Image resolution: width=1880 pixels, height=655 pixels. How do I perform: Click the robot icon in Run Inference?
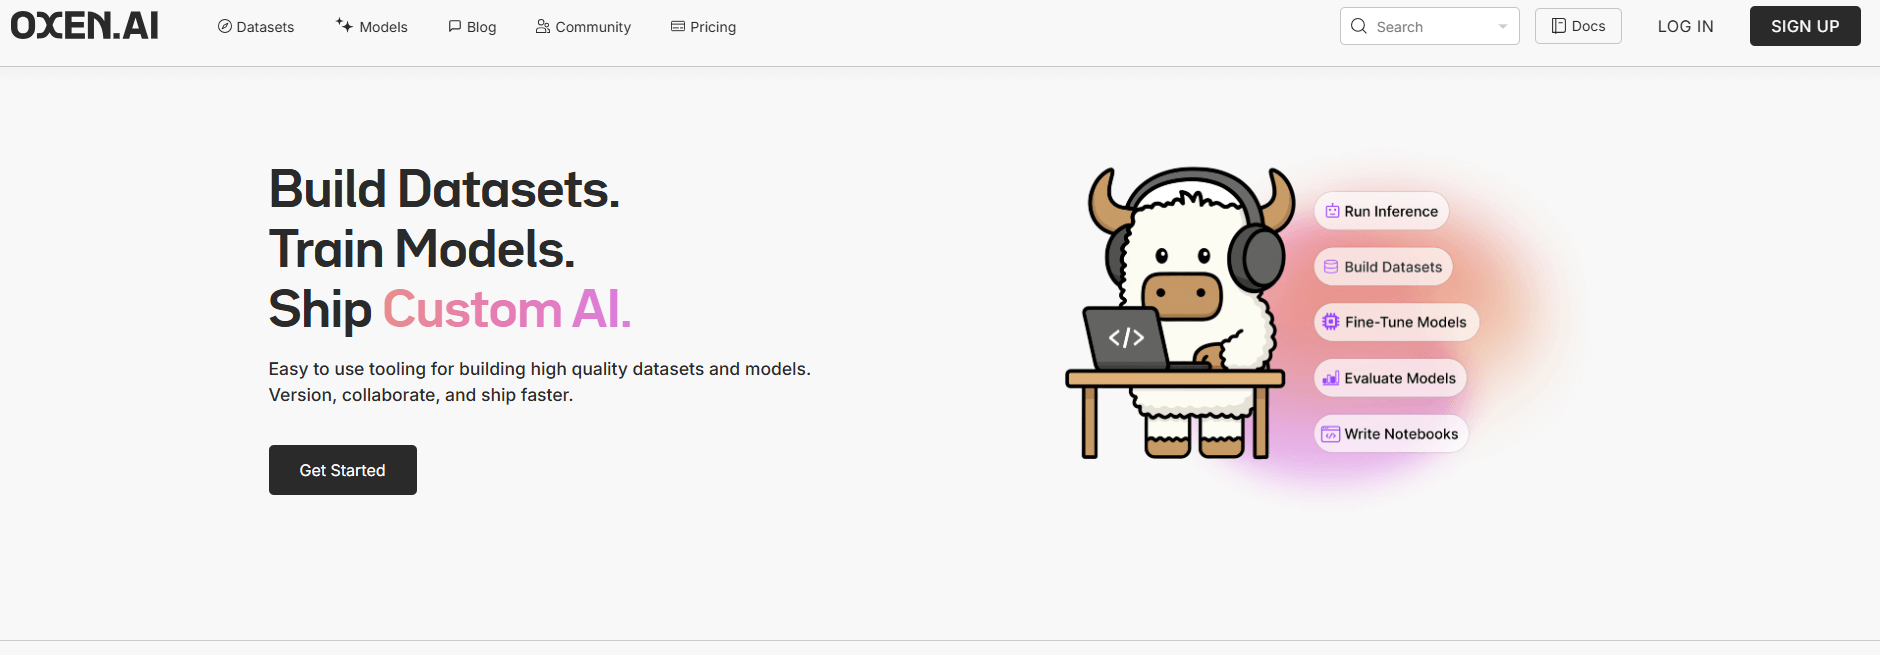(x=1332, y=211)
